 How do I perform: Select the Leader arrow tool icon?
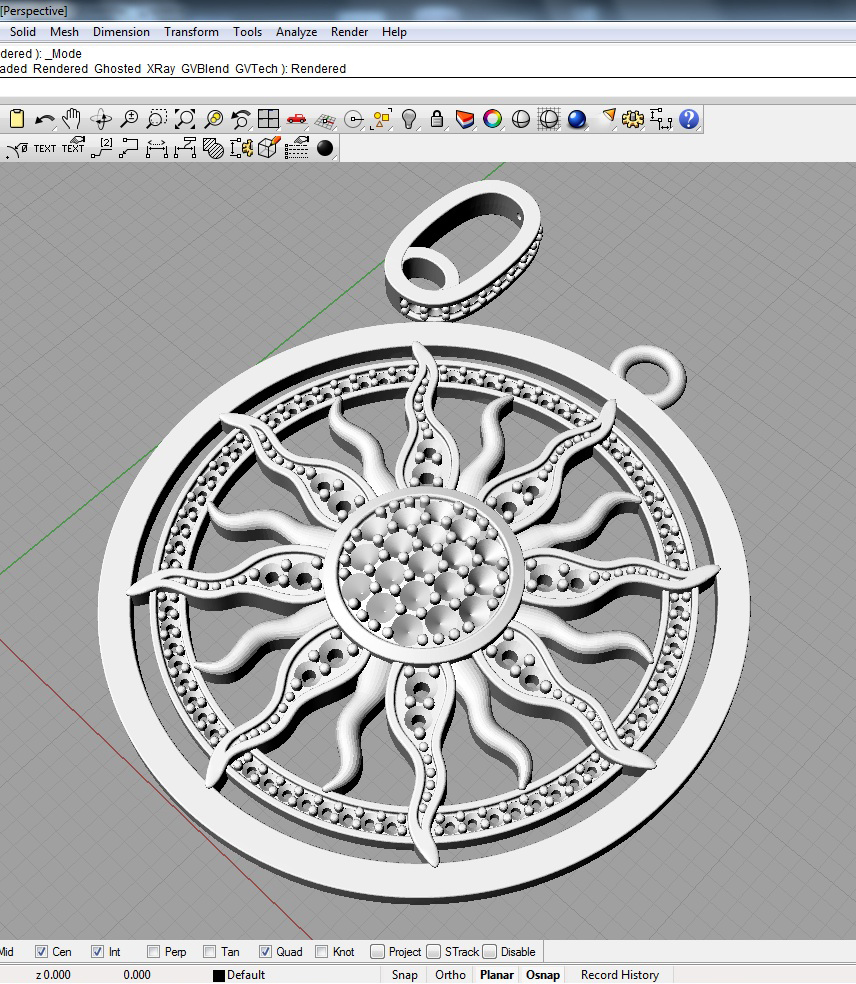(129, 148)
